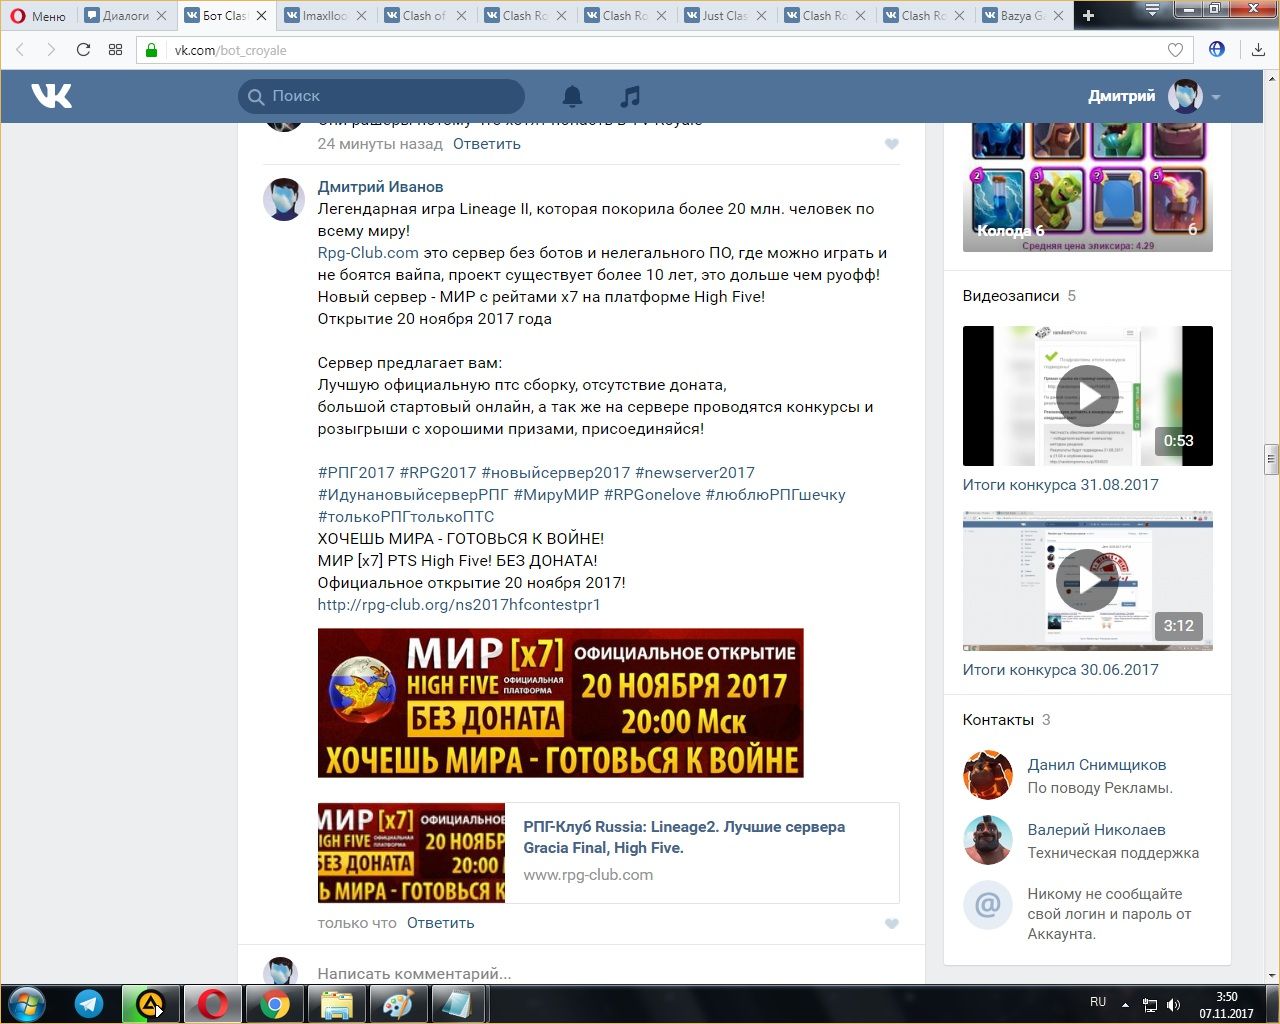Like Дмитрий Иванов's comment with the heart
This screenshot has width=1280, height=1024.
pyautogui.click(x=892, y=924)
